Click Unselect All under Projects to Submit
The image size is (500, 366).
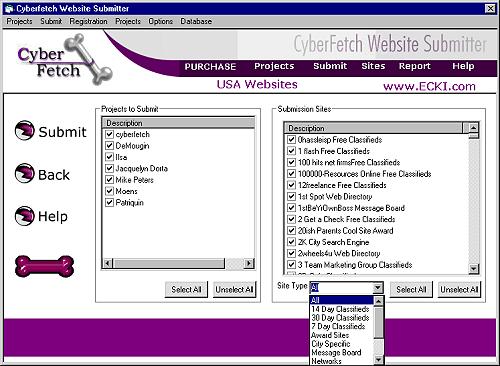[234, 289]
